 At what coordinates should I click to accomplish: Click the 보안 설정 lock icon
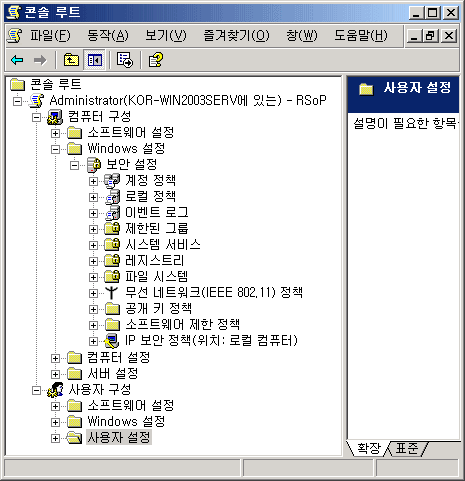94,165
